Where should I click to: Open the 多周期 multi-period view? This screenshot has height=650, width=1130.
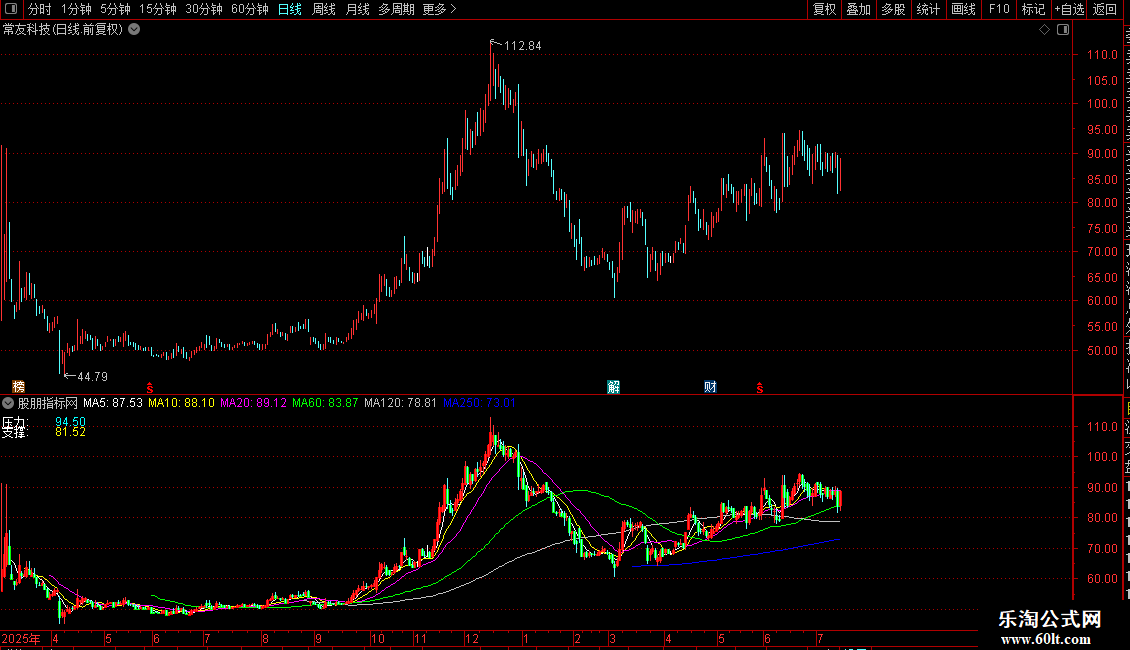396,9
